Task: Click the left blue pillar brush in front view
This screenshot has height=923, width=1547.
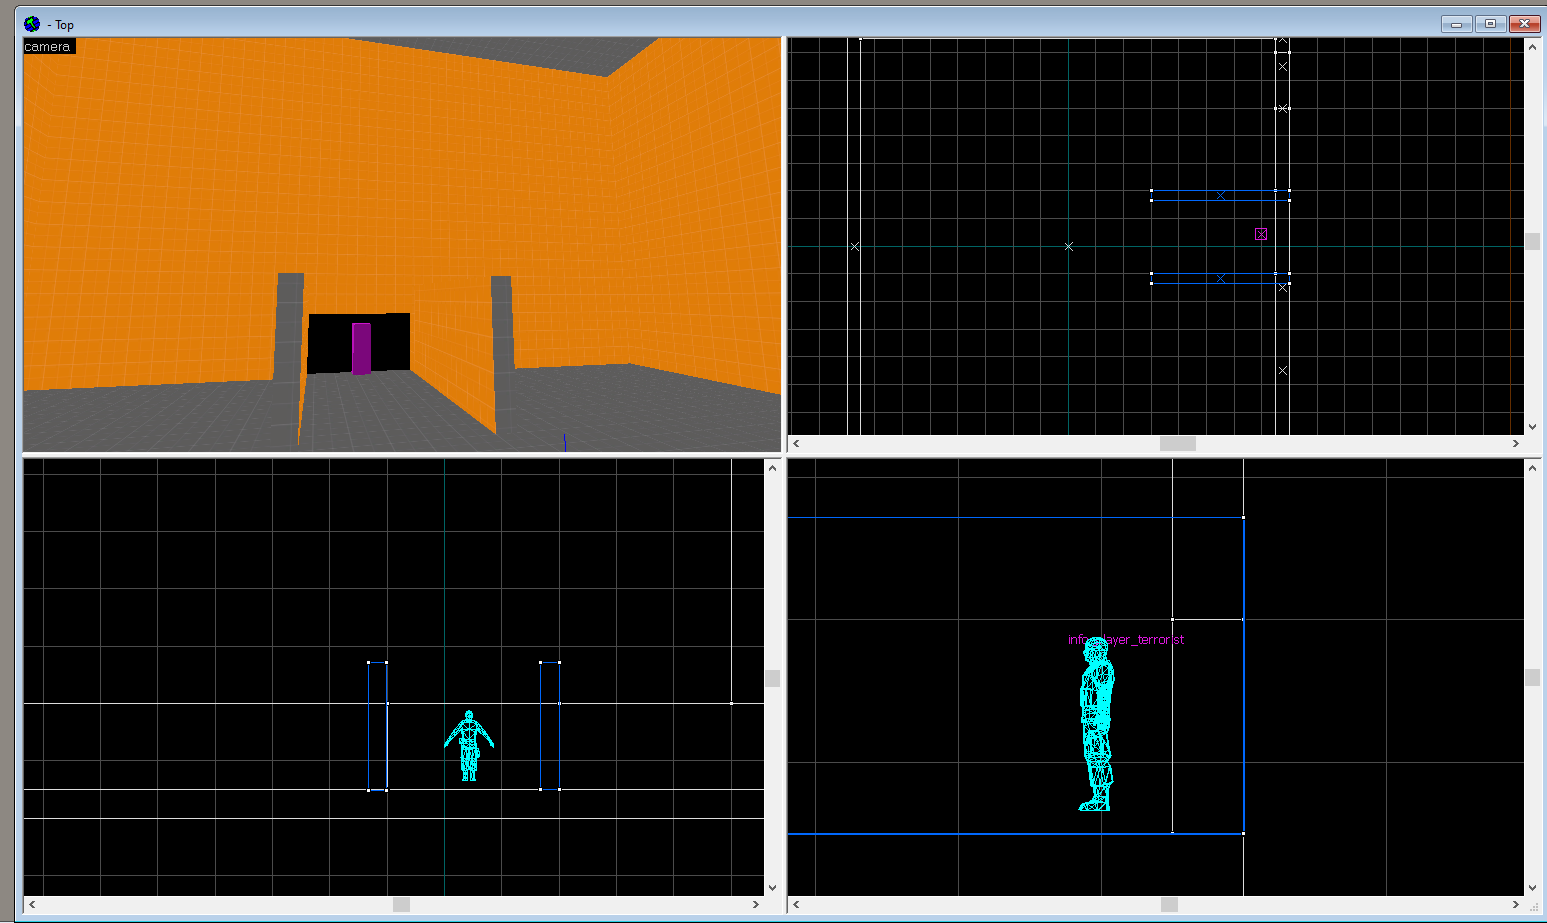Action: tap(377, 726)
